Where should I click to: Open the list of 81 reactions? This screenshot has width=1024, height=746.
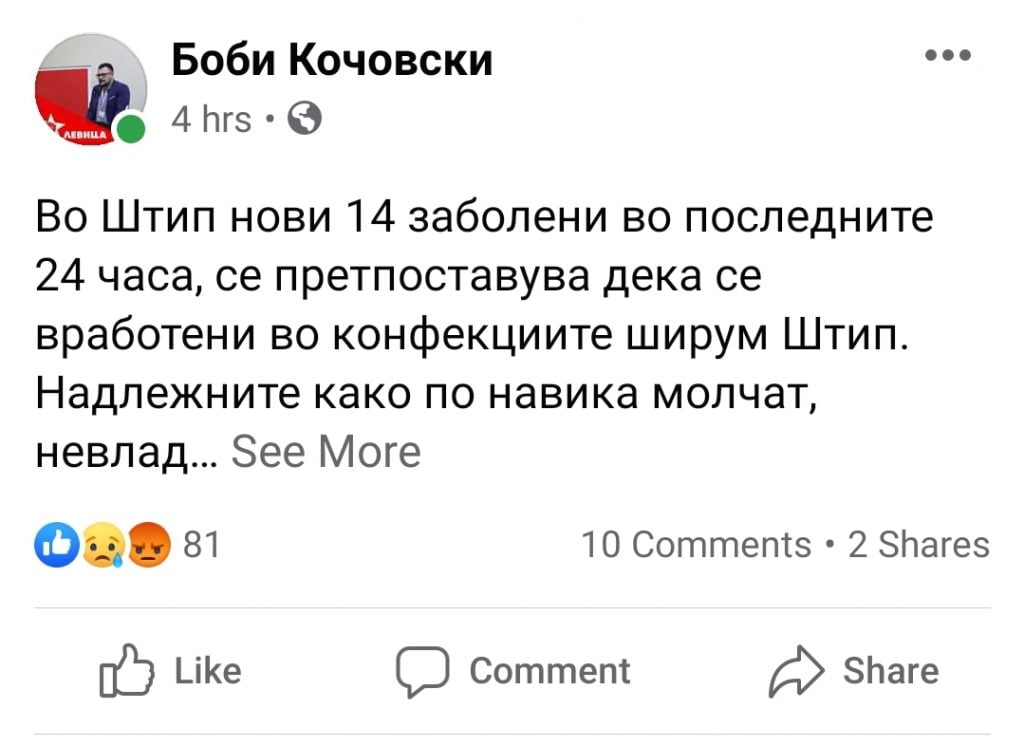(202, 545)
